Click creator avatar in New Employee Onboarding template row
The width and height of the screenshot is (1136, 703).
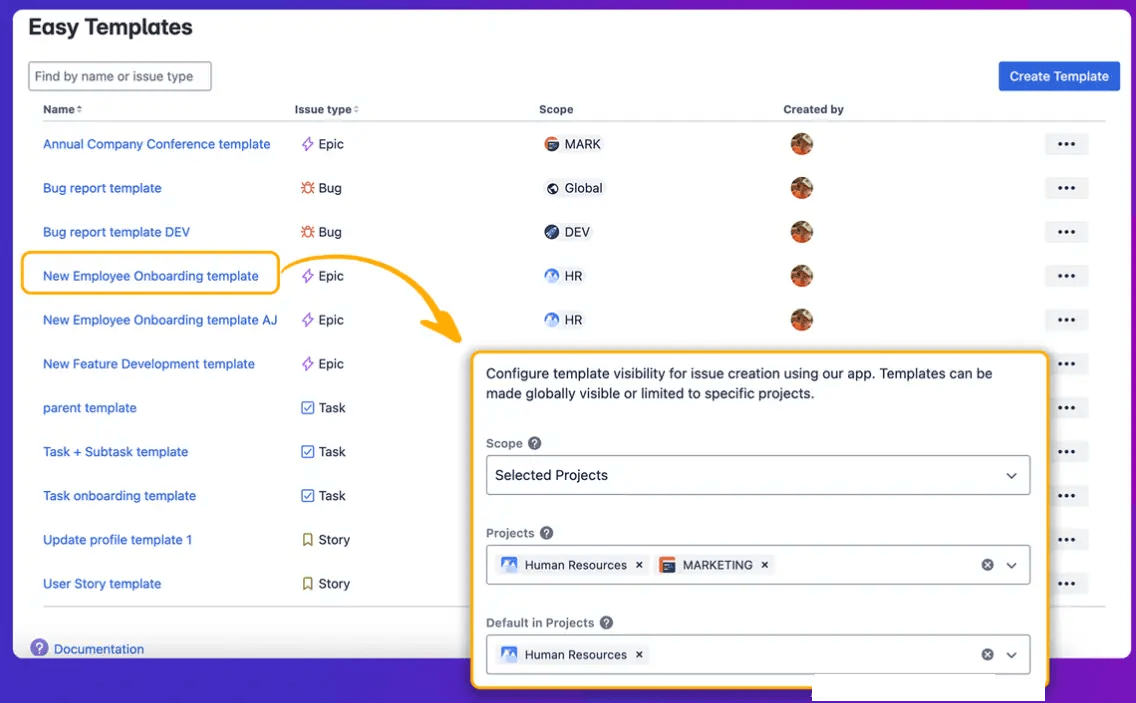(801, 276)
